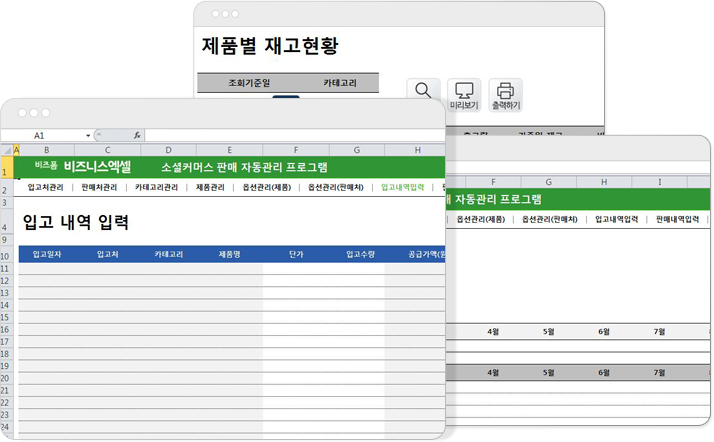Select column H header in front sheet
This screenshot has height=442, width=714.
click(417, 150)
